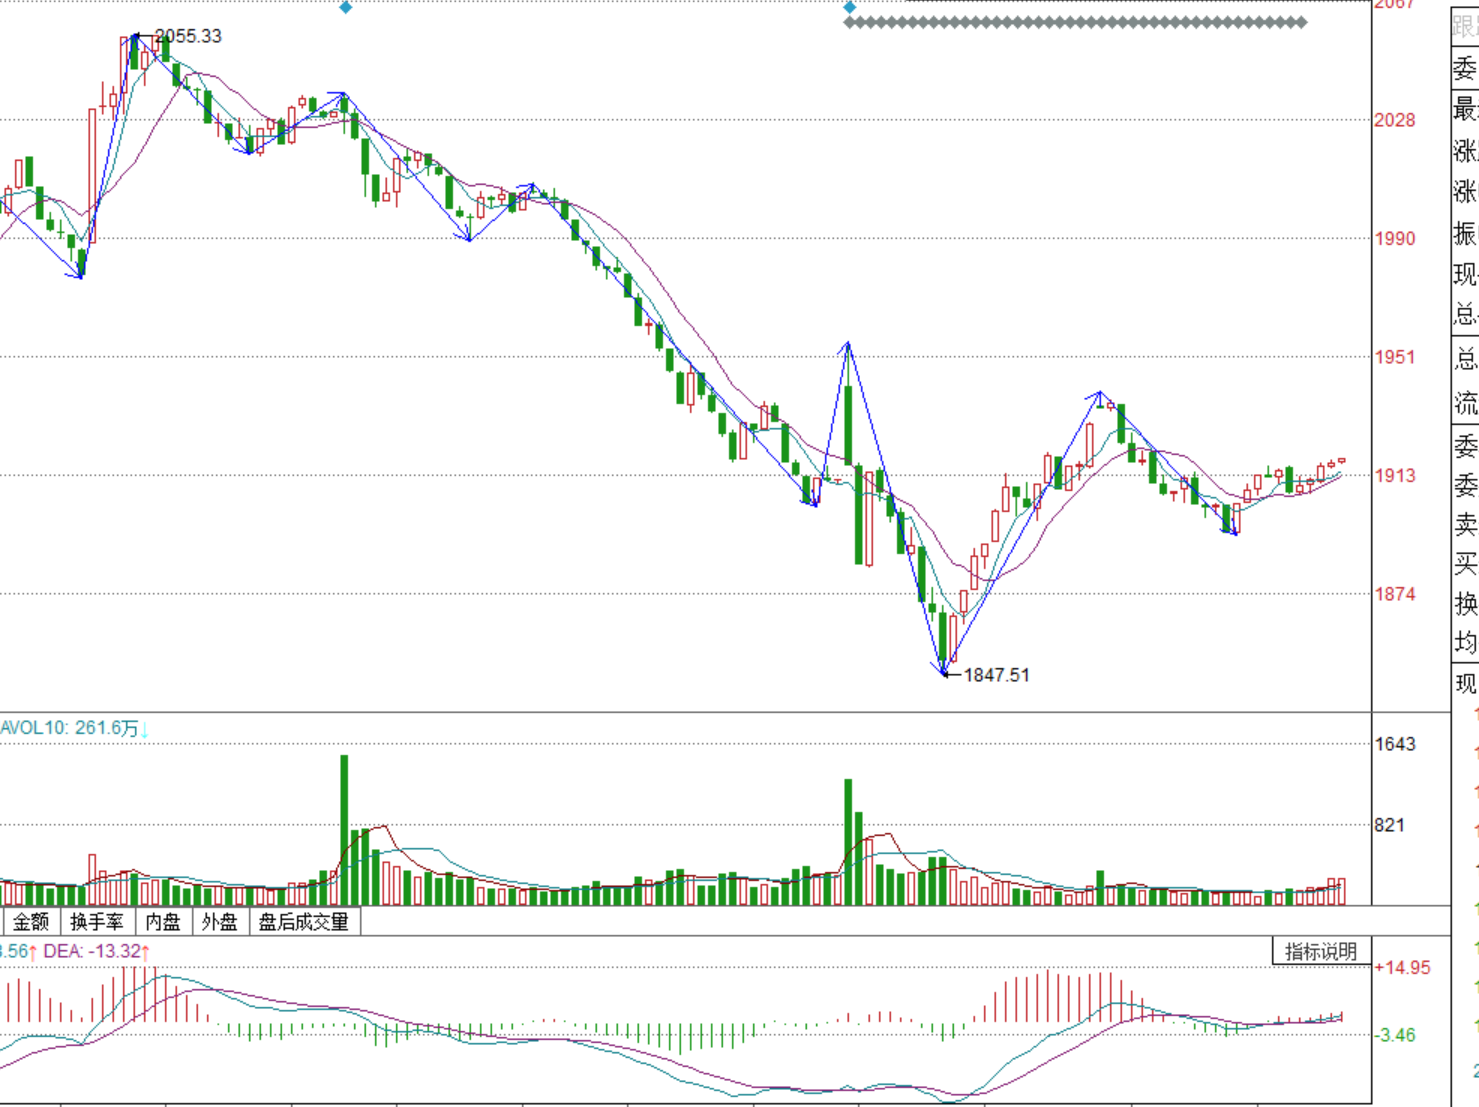
Task: Open the 换手率 tab
Action: click(97, 922)
